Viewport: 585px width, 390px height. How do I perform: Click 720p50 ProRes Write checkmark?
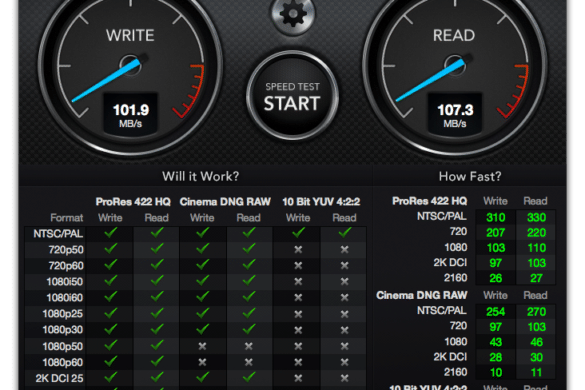tap(111, 248)
